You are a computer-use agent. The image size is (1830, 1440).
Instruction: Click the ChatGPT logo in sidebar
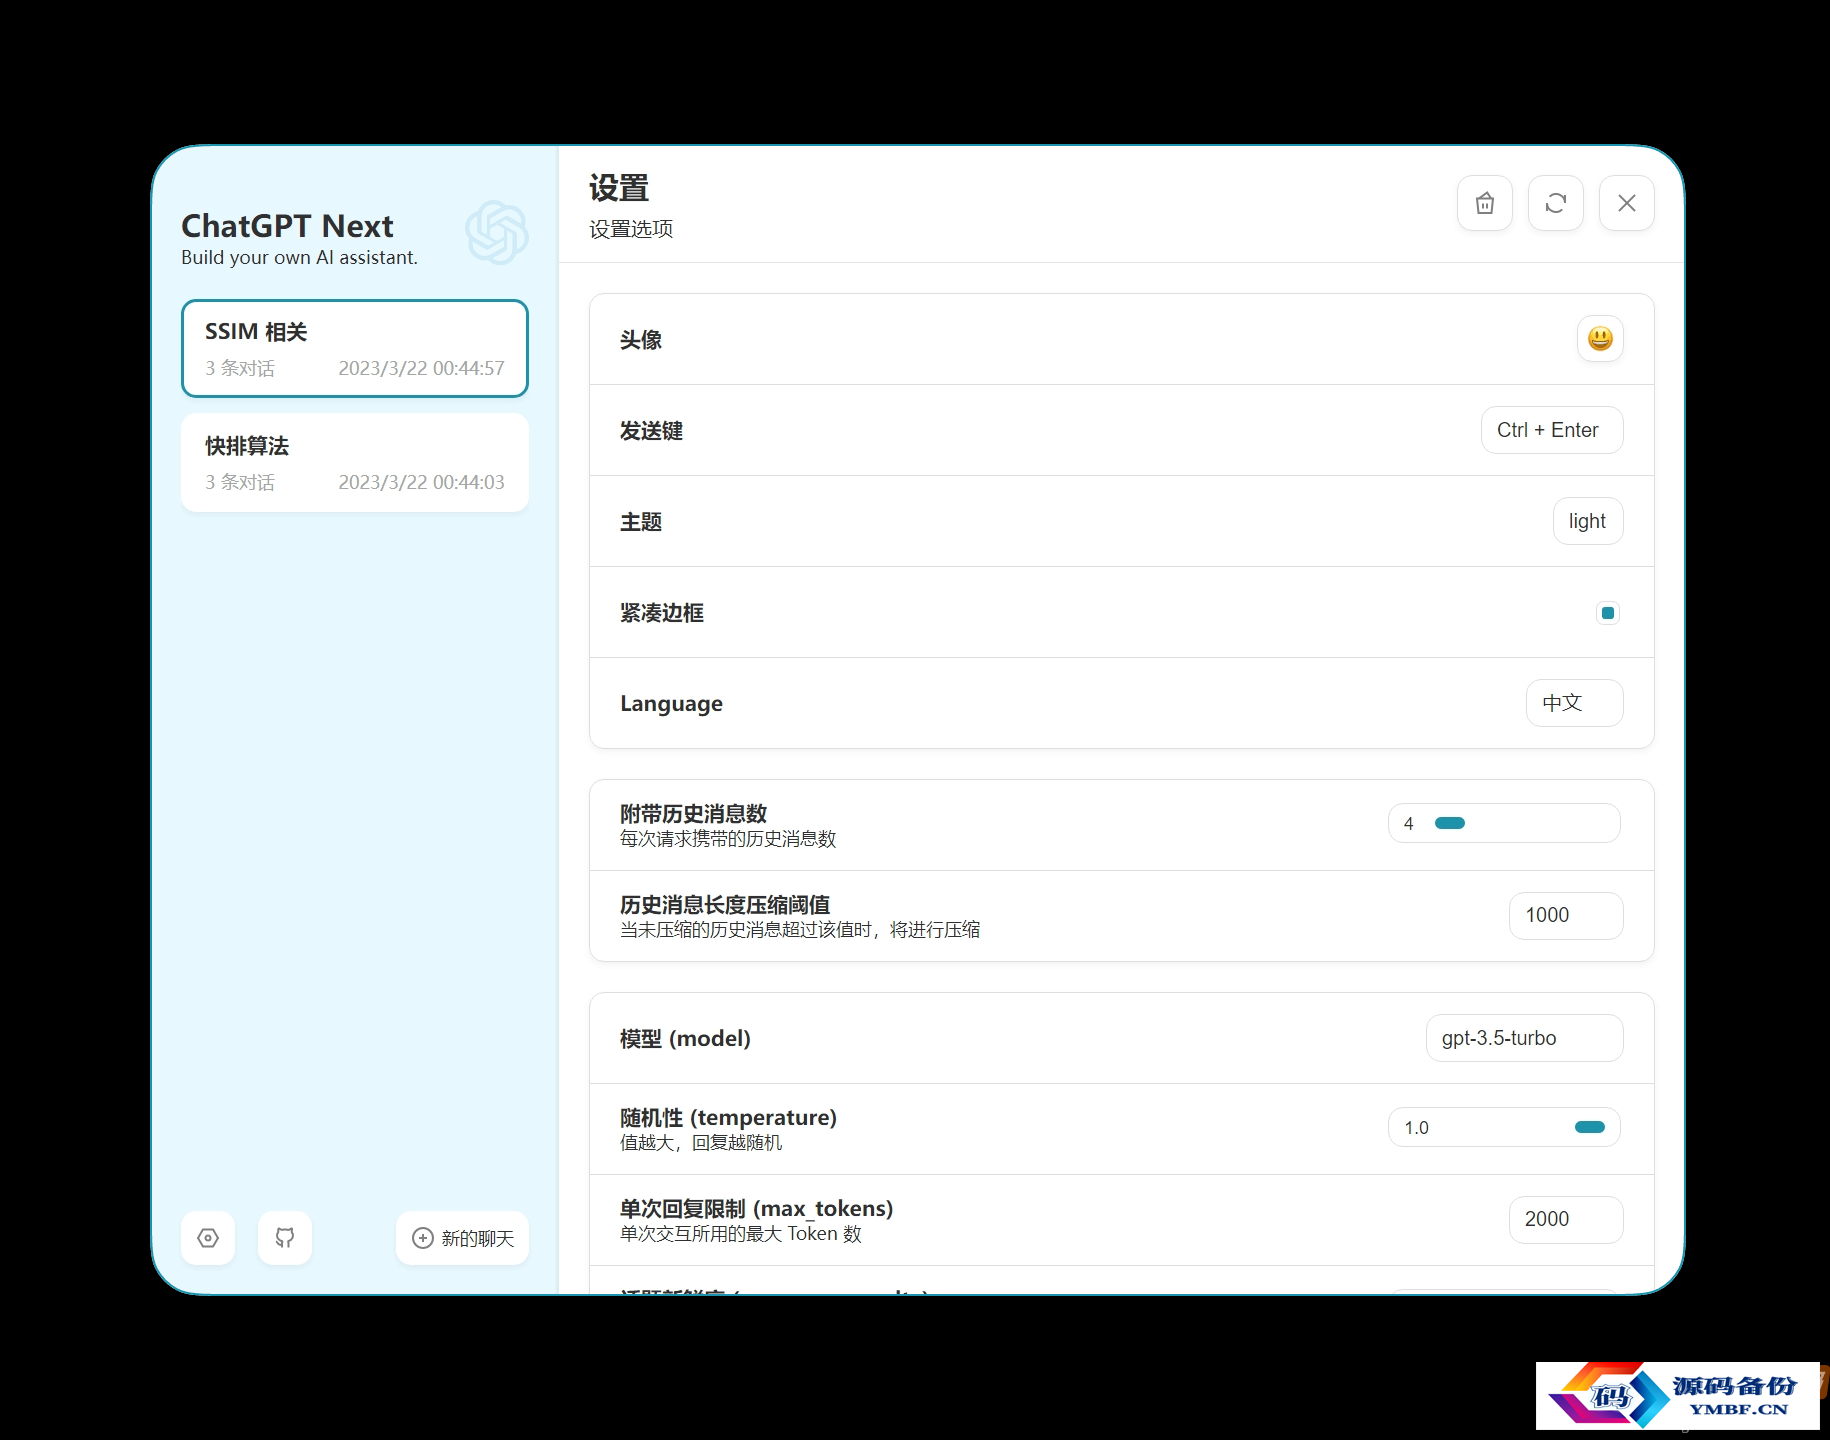(x=497, y=232)
